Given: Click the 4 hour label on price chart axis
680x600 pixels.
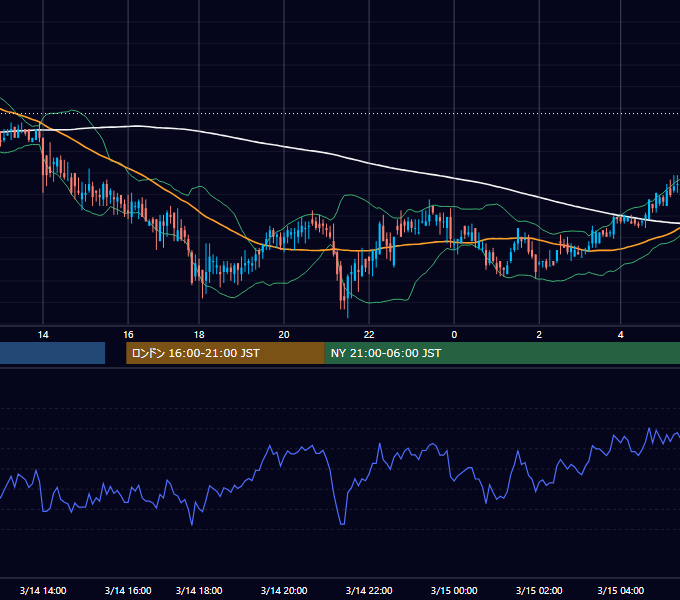Looking at the screenshot, I should (621, 335).
